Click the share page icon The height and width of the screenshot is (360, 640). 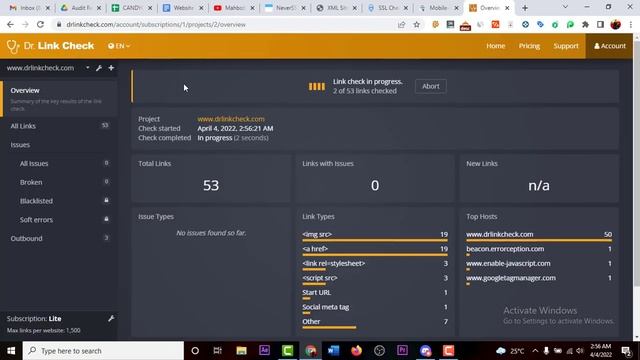[402, 24]
